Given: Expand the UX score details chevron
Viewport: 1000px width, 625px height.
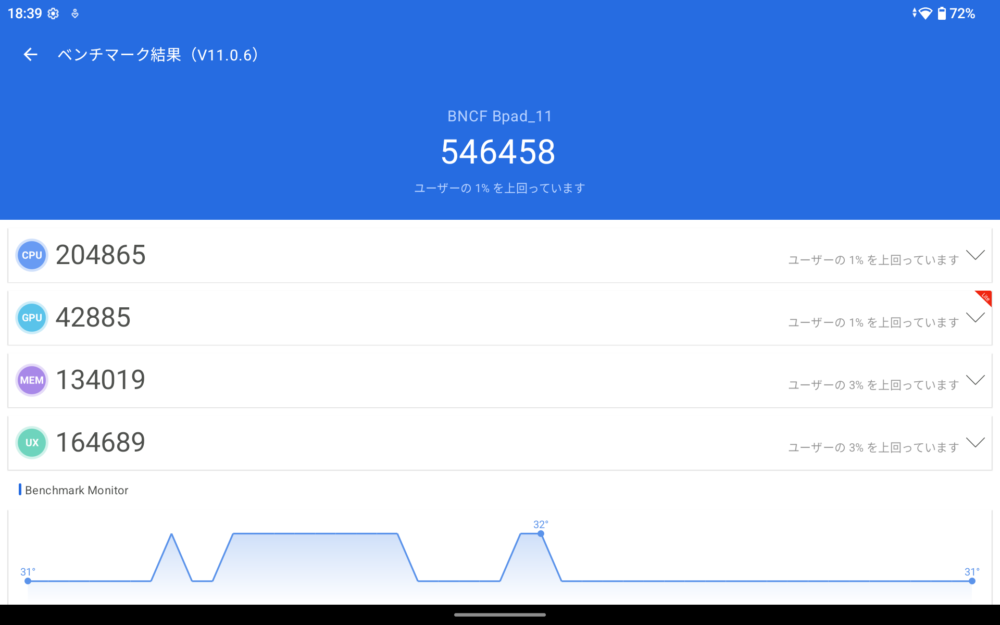Looking at the screenshot, I should [976, 442].
